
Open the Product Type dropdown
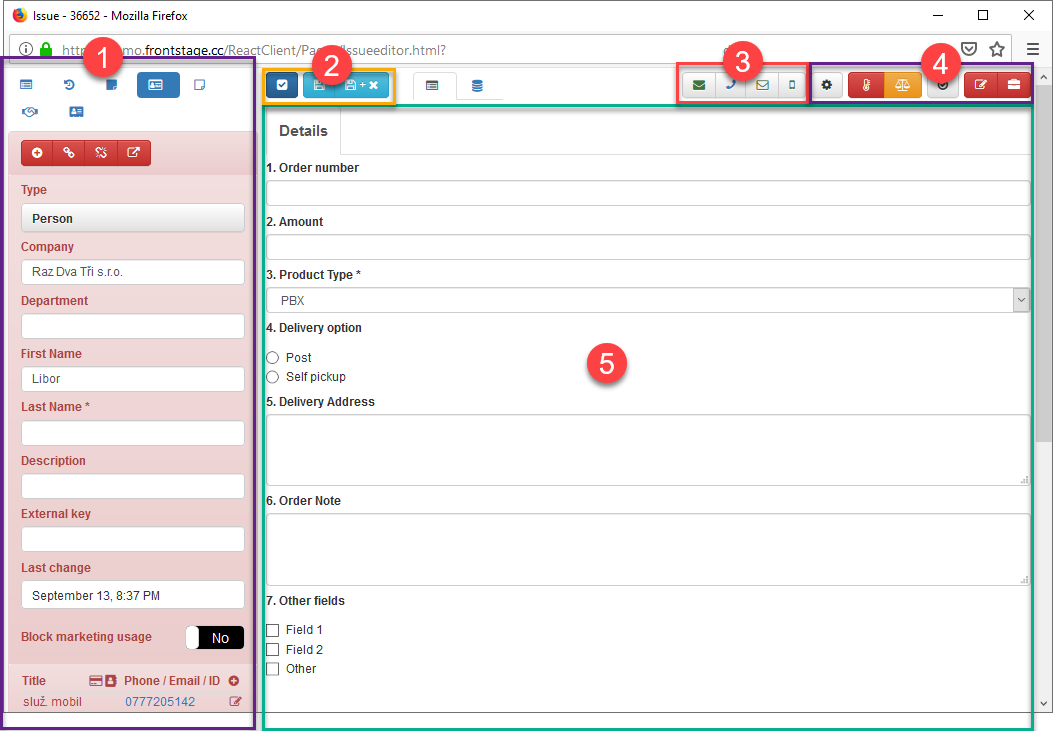point(648,300)
